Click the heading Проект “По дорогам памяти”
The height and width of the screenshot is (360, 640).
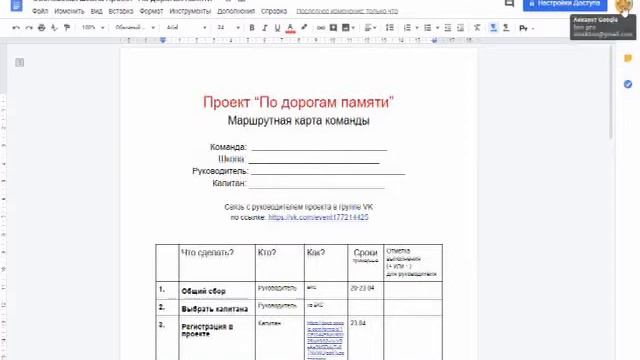[298, 102]
